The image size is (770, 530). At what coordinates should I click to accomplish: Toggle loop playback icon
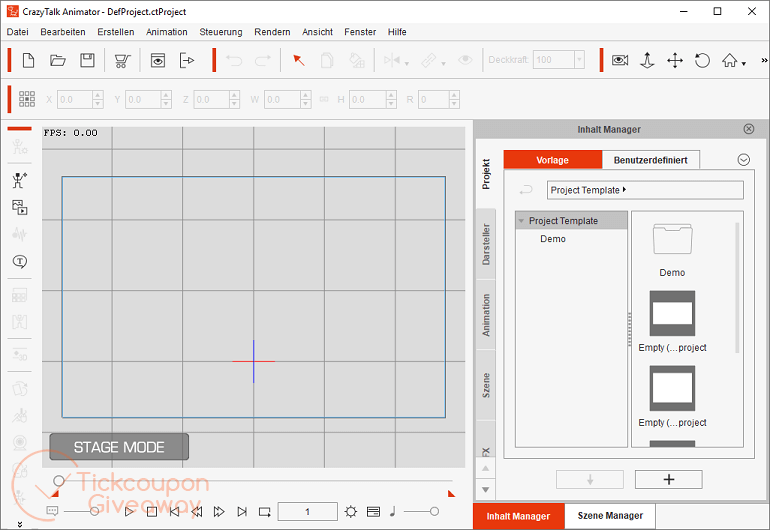coord(265,512)
